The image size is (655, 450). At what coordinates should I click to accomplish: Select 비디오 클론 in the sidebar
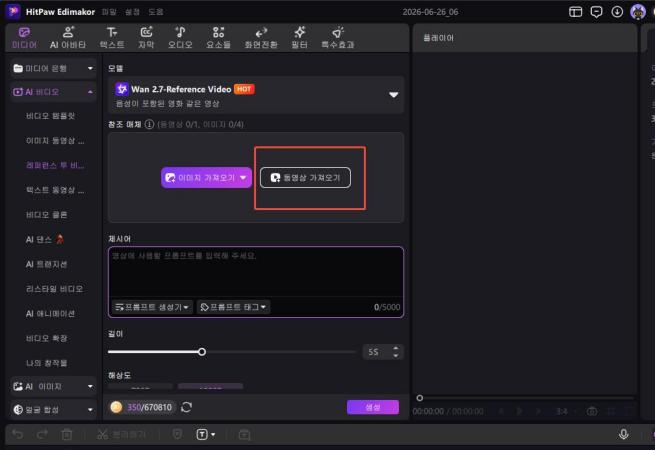click(47, 215)
